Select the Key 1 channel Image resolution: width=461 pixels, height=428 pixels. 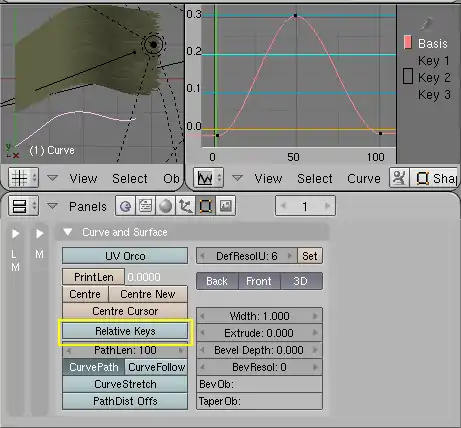point(434,61)
